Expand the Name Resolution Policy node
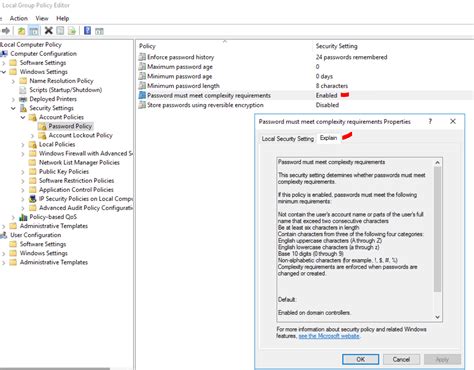The image size is (474, 370). pos(13,81)
